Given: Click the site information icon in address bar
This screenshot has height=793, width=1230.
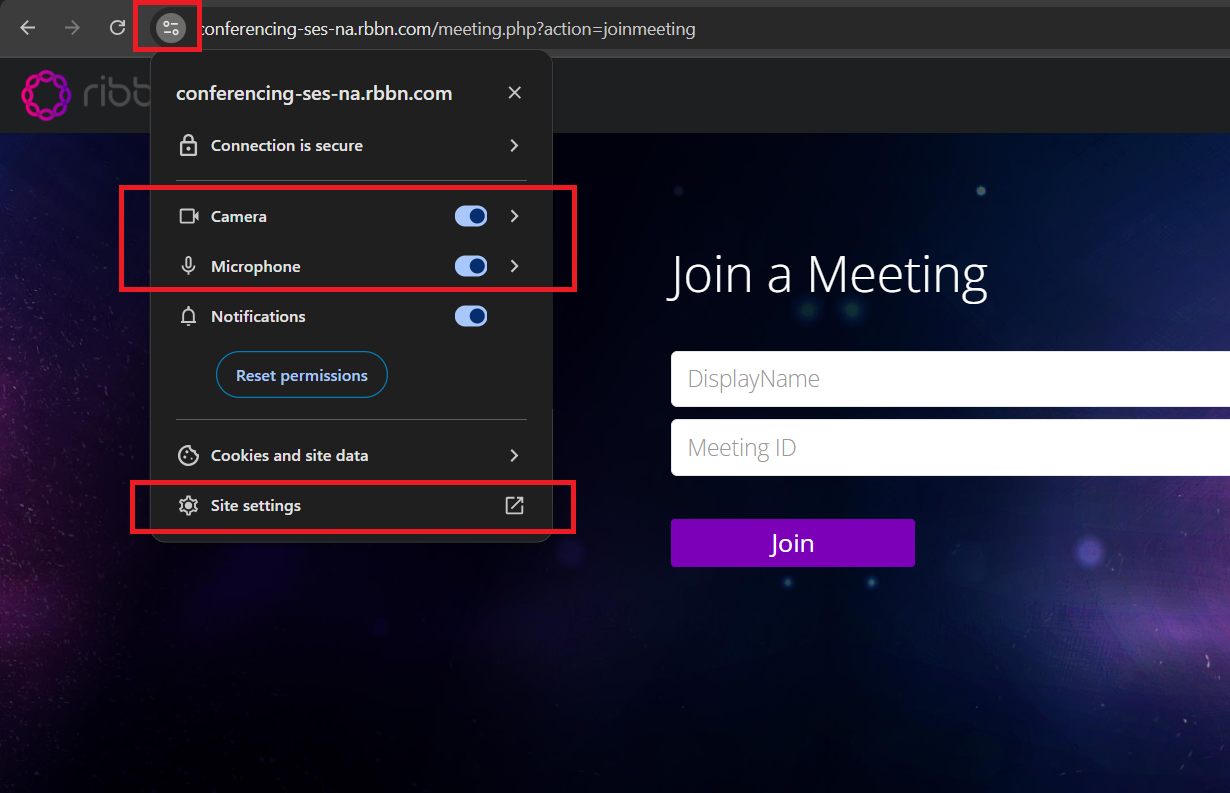Looking at the screenshot, I should point(170,28).
